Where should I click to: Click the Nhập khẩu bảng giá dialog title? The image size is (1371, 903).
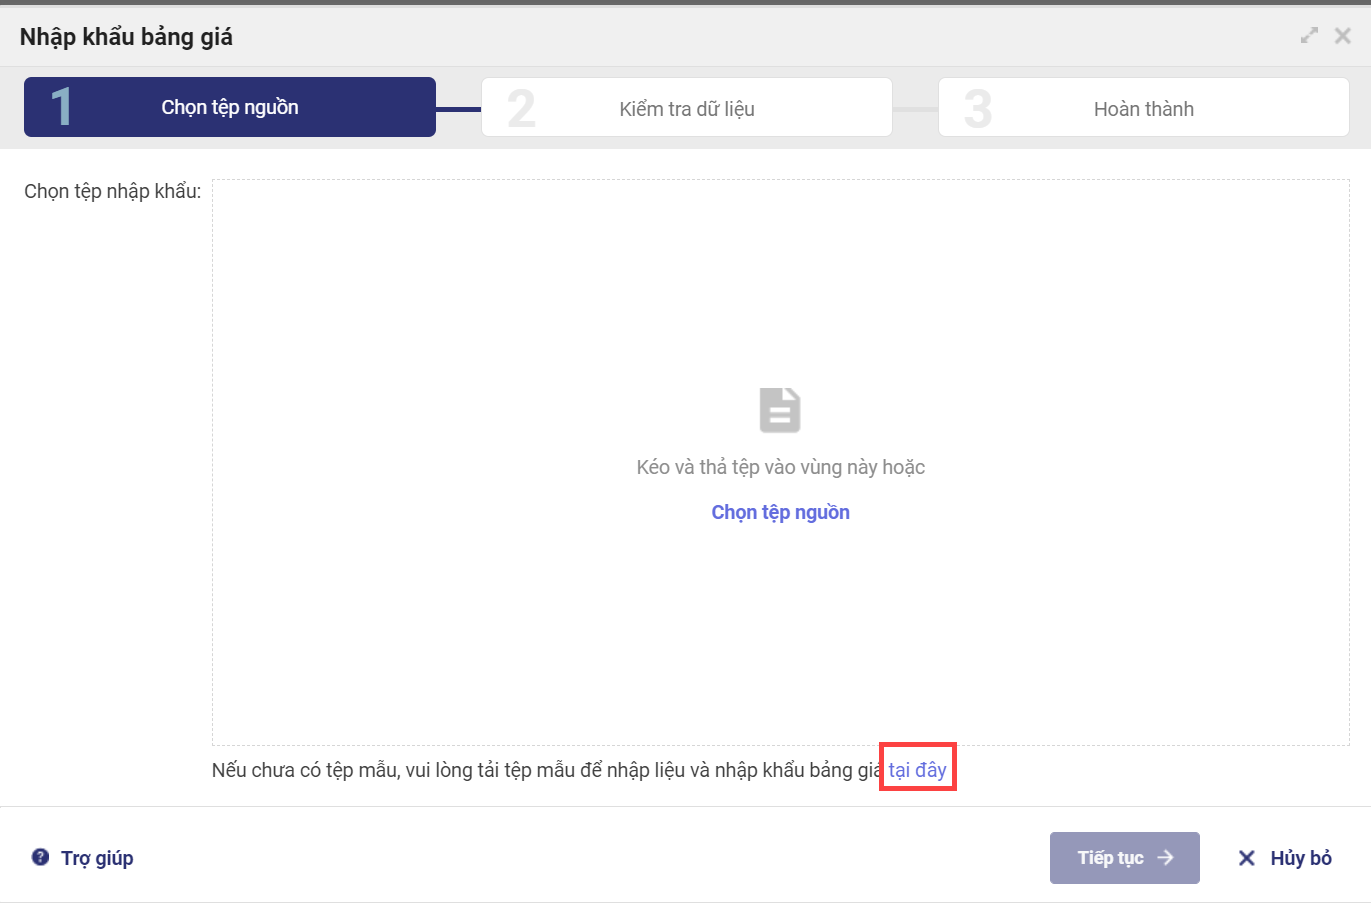pos(126,37)
